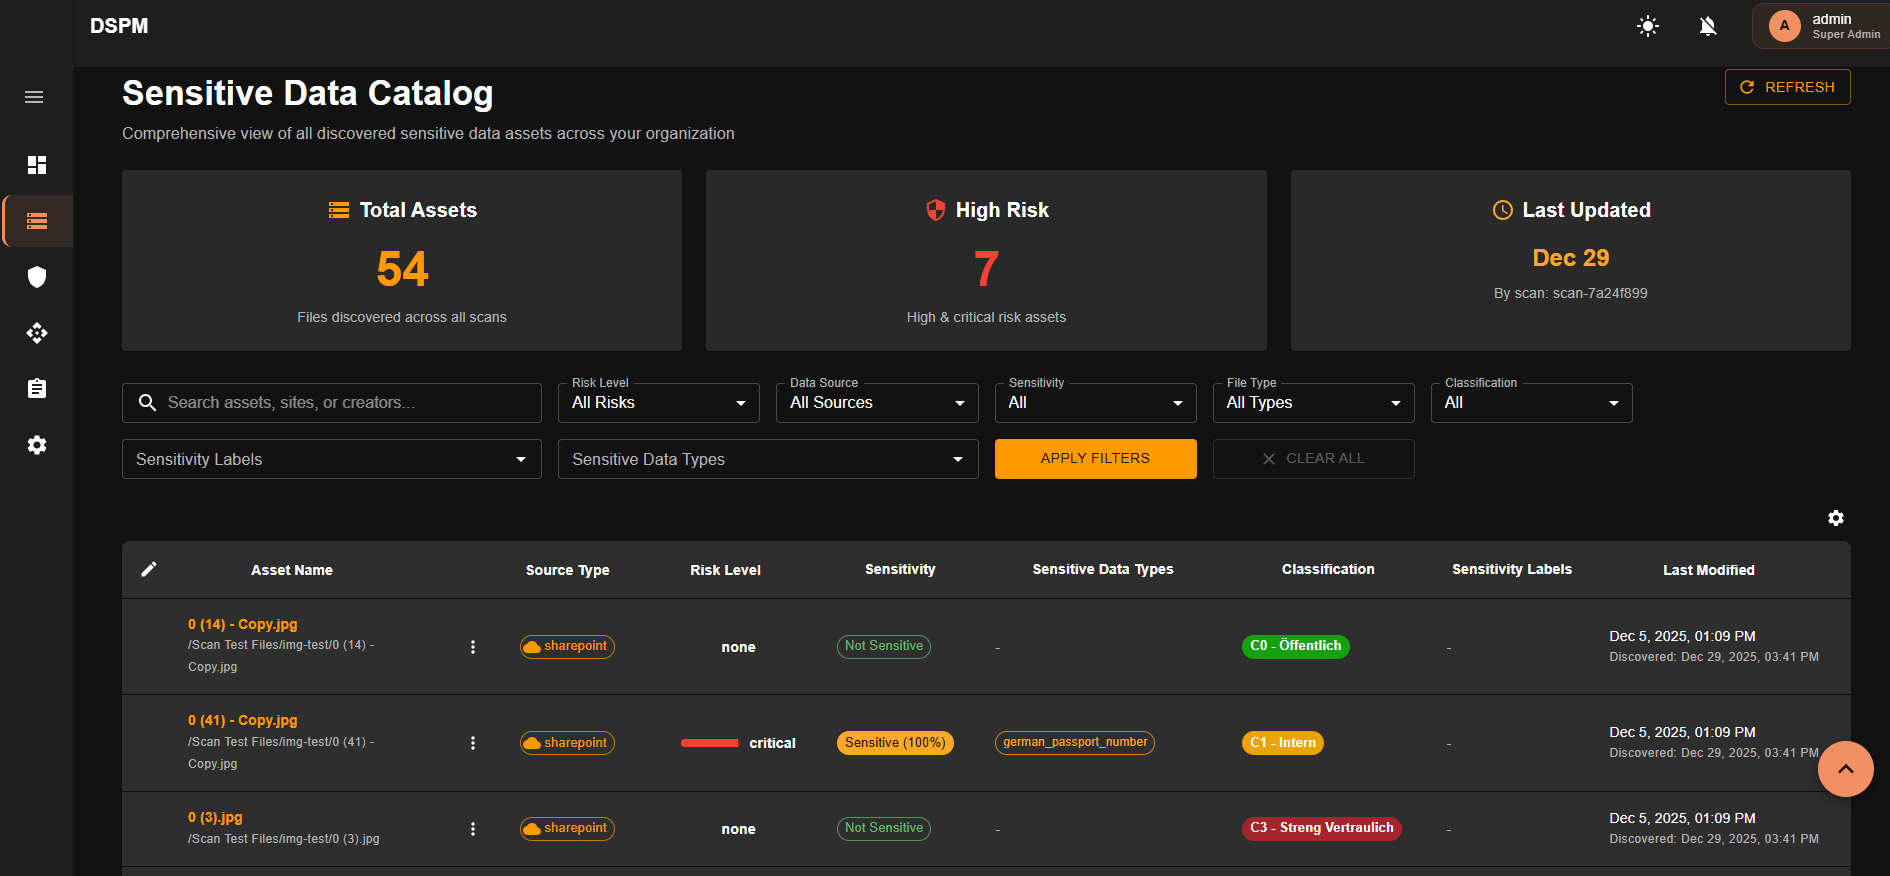1890x876 pixels.
Task: Click the pencil edit icon in table header
Action: pyautogui.click(x=149, y=569)
